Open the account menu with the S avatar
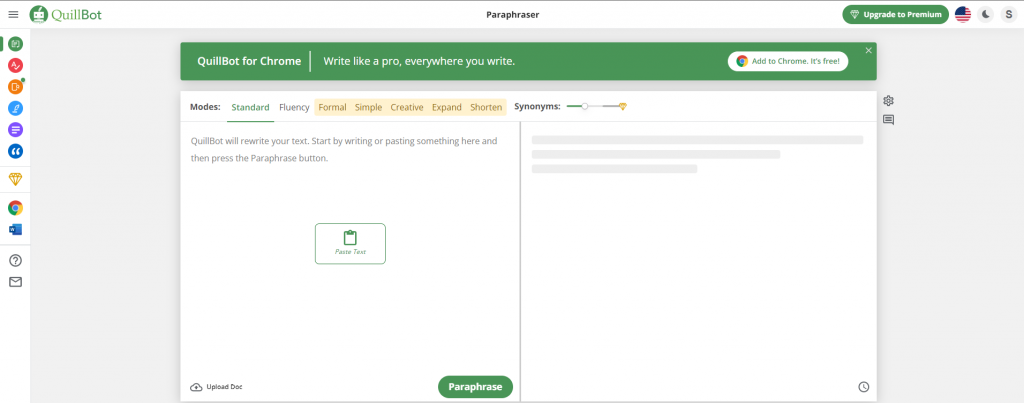 point(1008,14)
